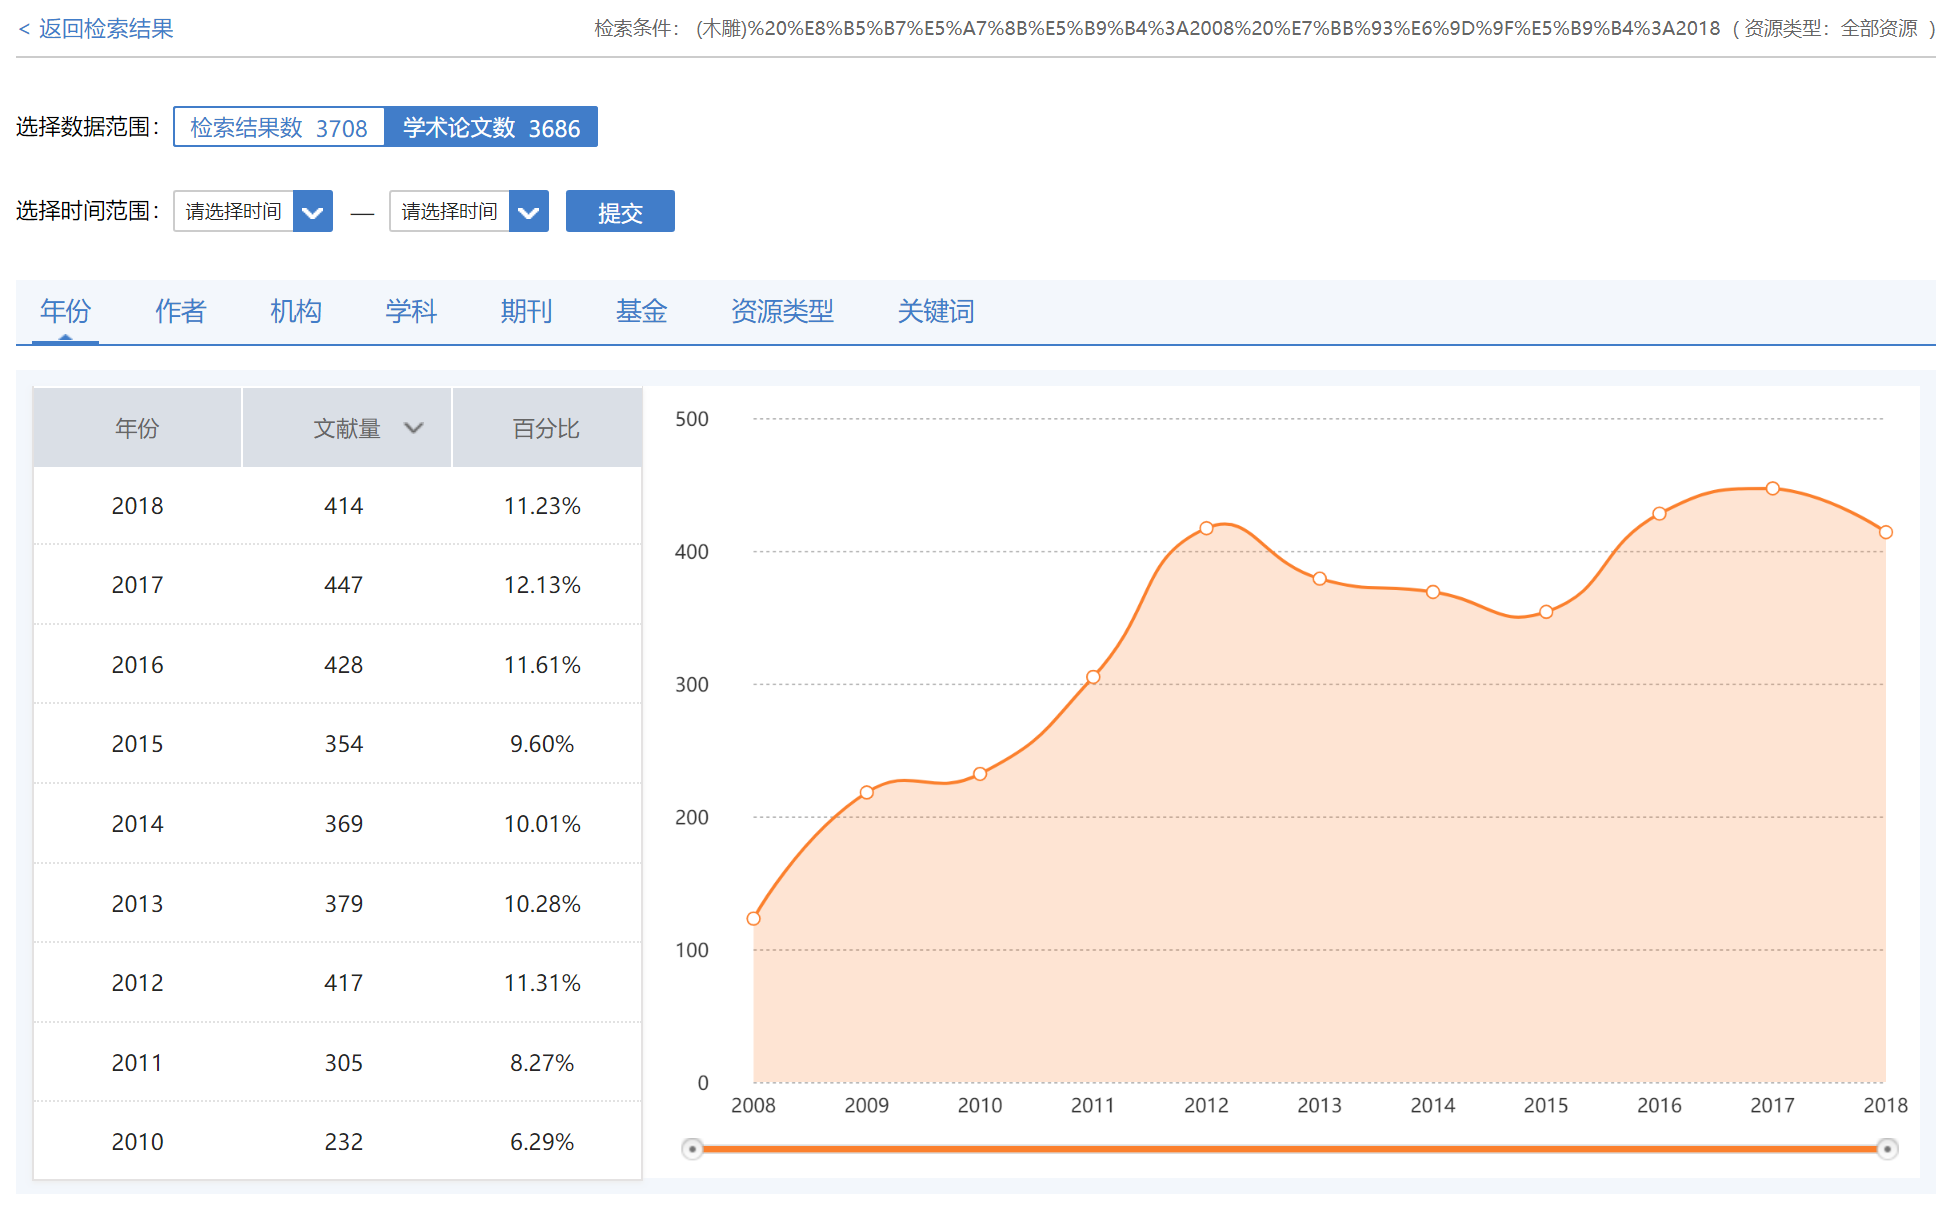Open the 学科 tab

(x=411, y=312)
